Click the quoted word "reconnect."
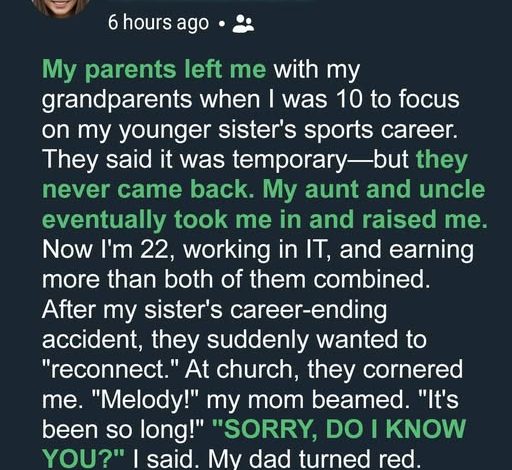This screenshot has height=470, width=512. [x=111, y=369]
